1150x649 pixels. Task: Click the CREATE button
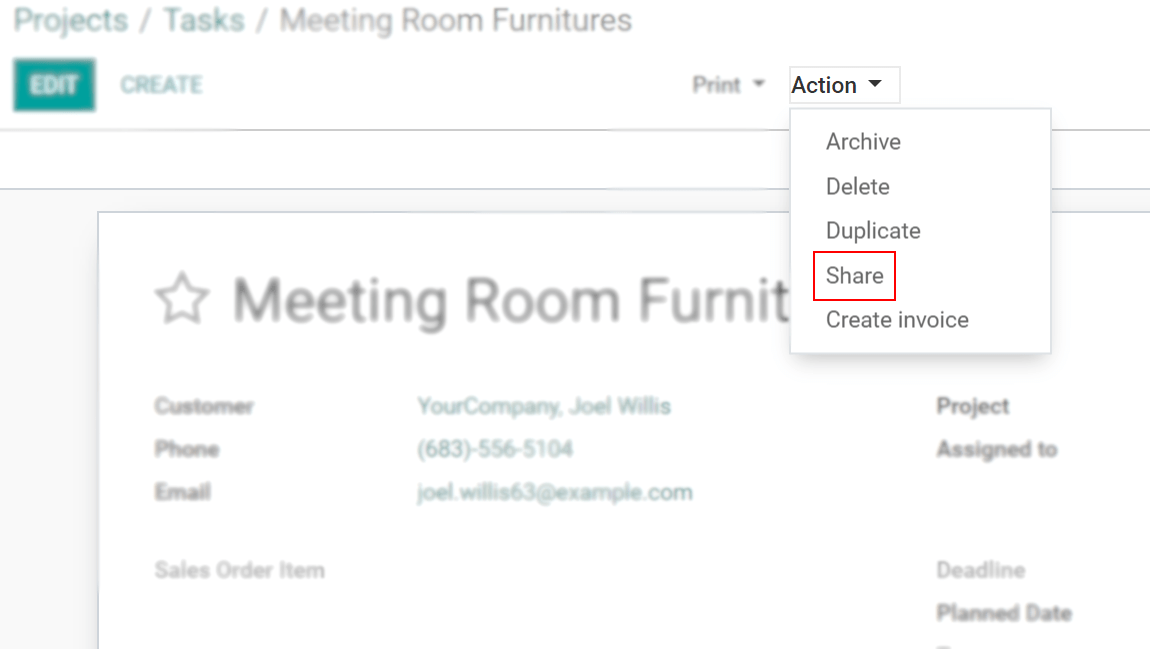point(161,86)
